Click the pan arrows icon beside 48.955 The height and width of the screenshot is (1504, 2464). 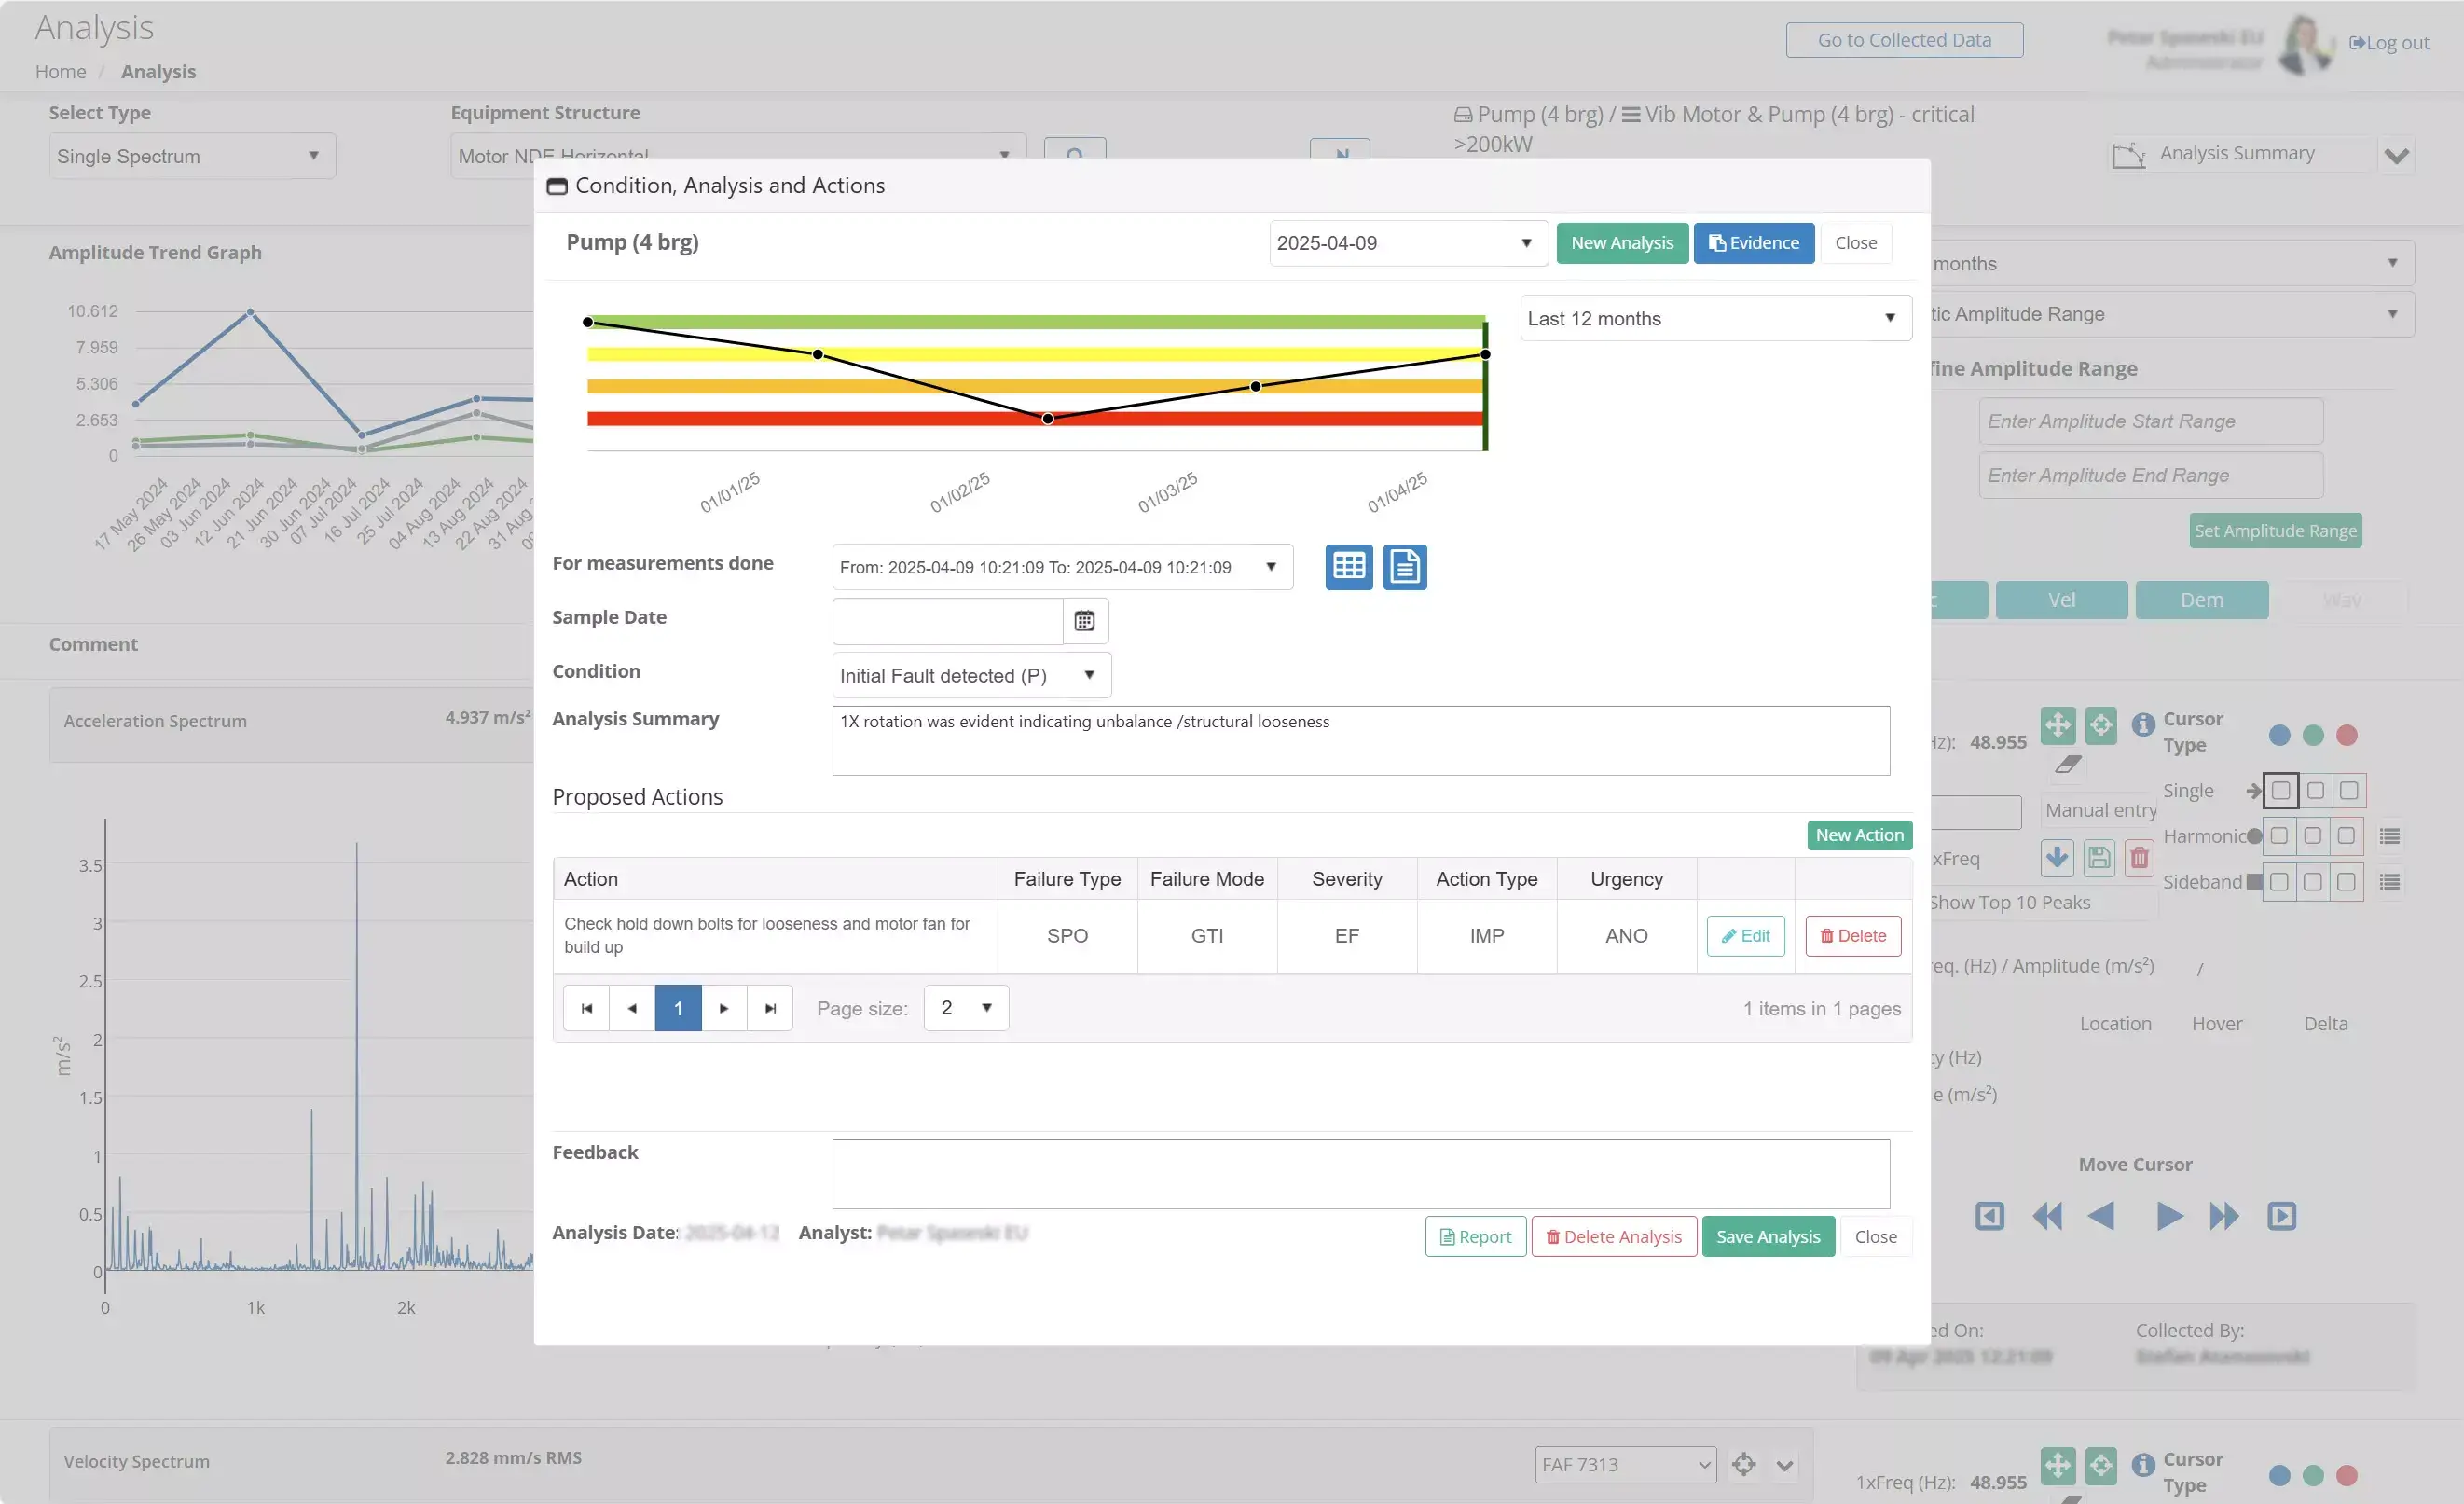[x=2057, y=725]
